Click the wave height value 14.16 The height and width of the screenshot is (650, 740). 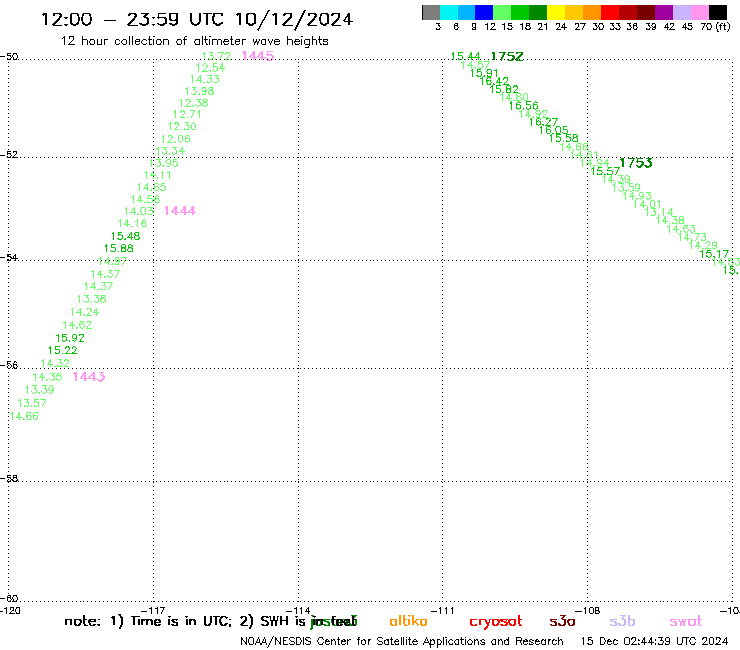(x=132, y=223)
